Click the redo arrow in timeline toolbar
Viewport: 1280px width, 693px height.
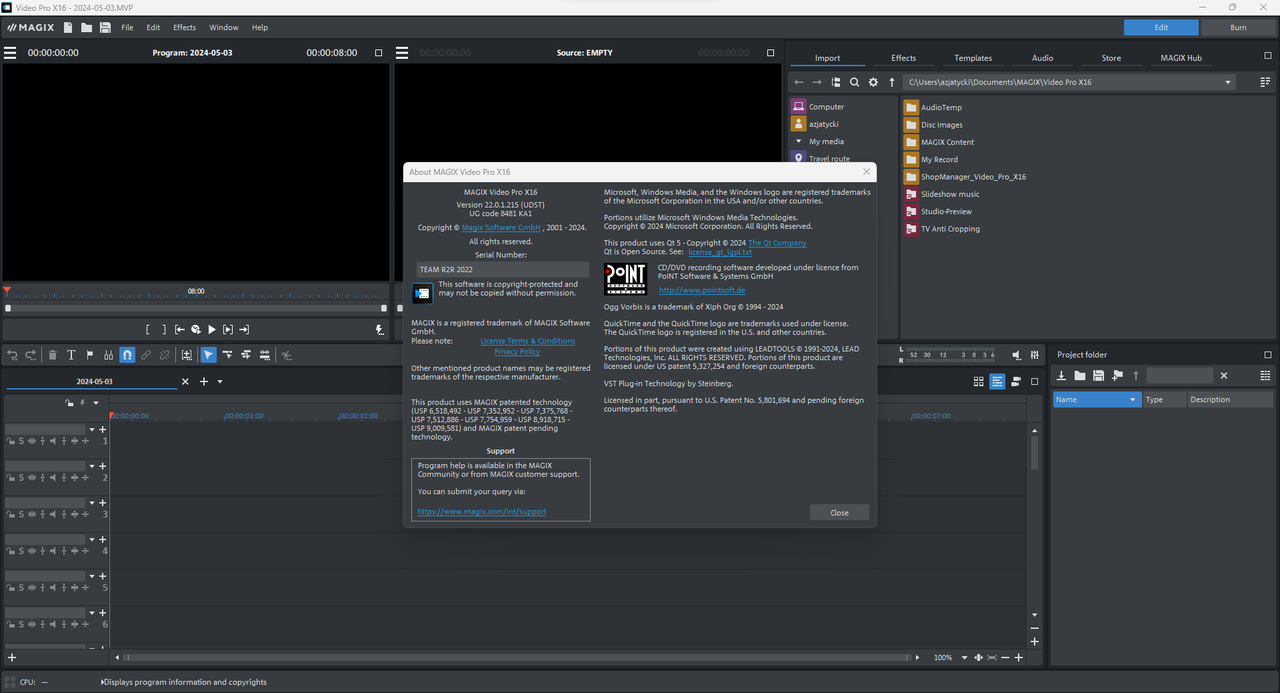pos(31,355)
